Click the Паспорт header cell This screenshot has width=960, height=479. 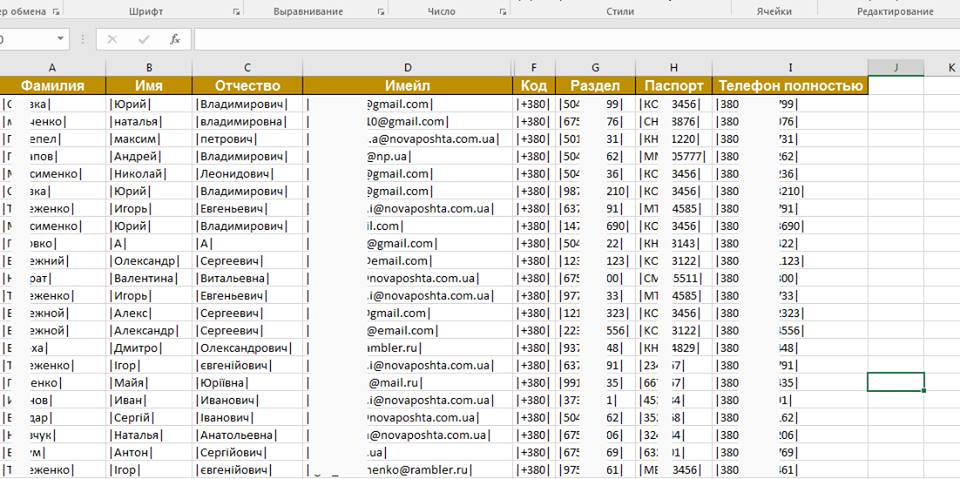pyautogui.click(x=674, y=86)
